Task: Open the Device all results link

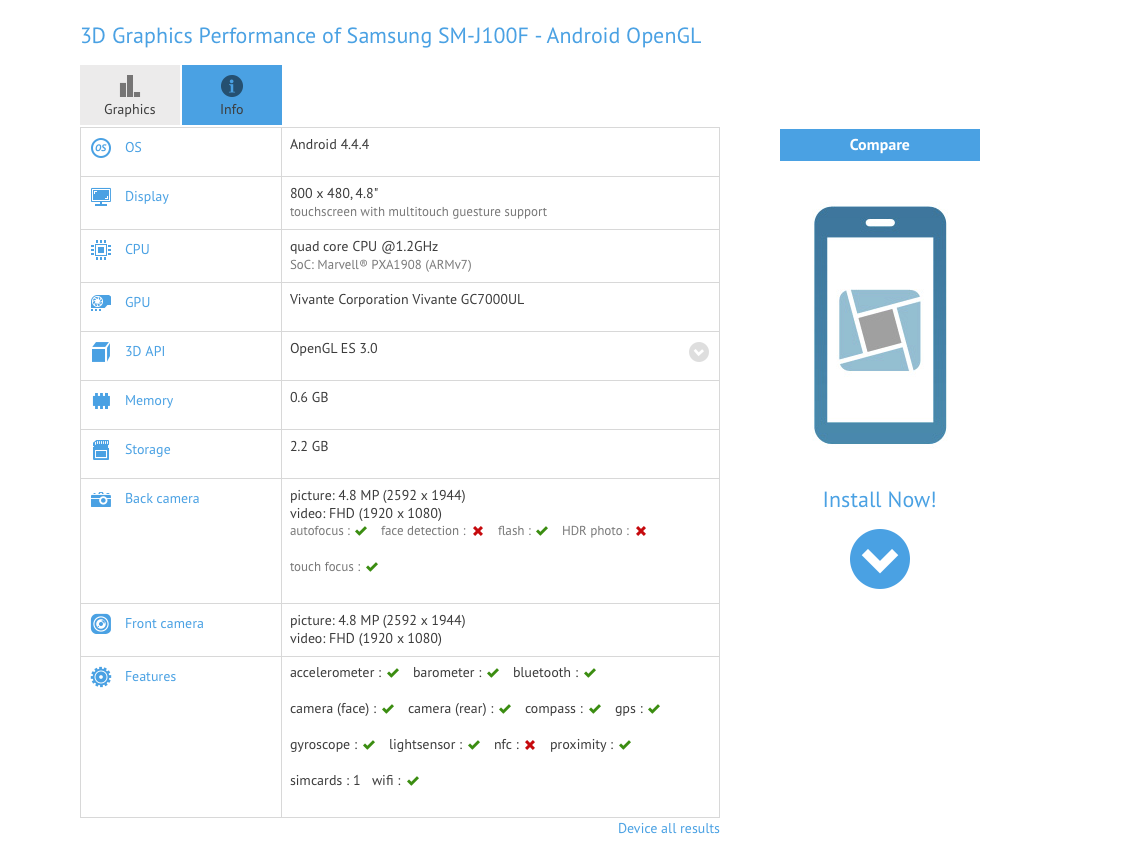Action: coord(668,828)
